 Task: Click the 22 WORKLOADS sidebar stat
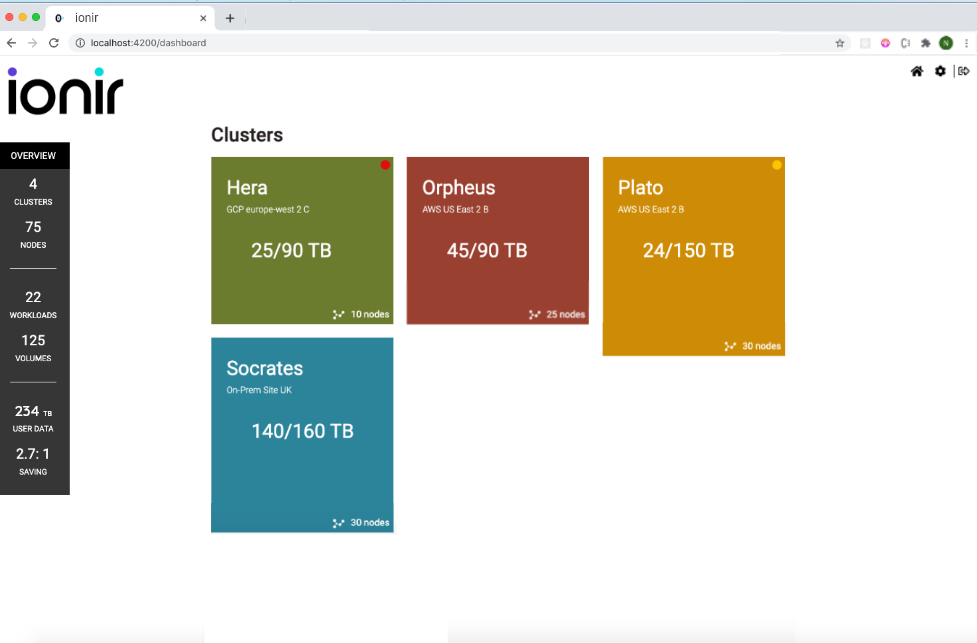[x=33, y=305]
